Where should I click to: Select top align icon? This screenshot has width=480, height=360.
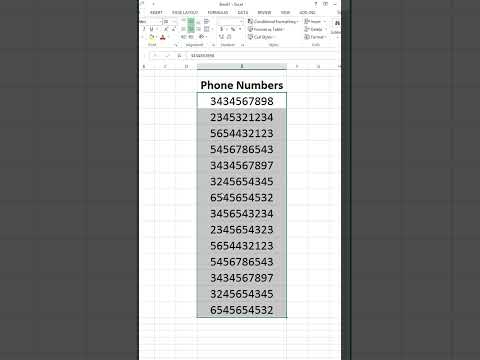(x=183, y=21)
